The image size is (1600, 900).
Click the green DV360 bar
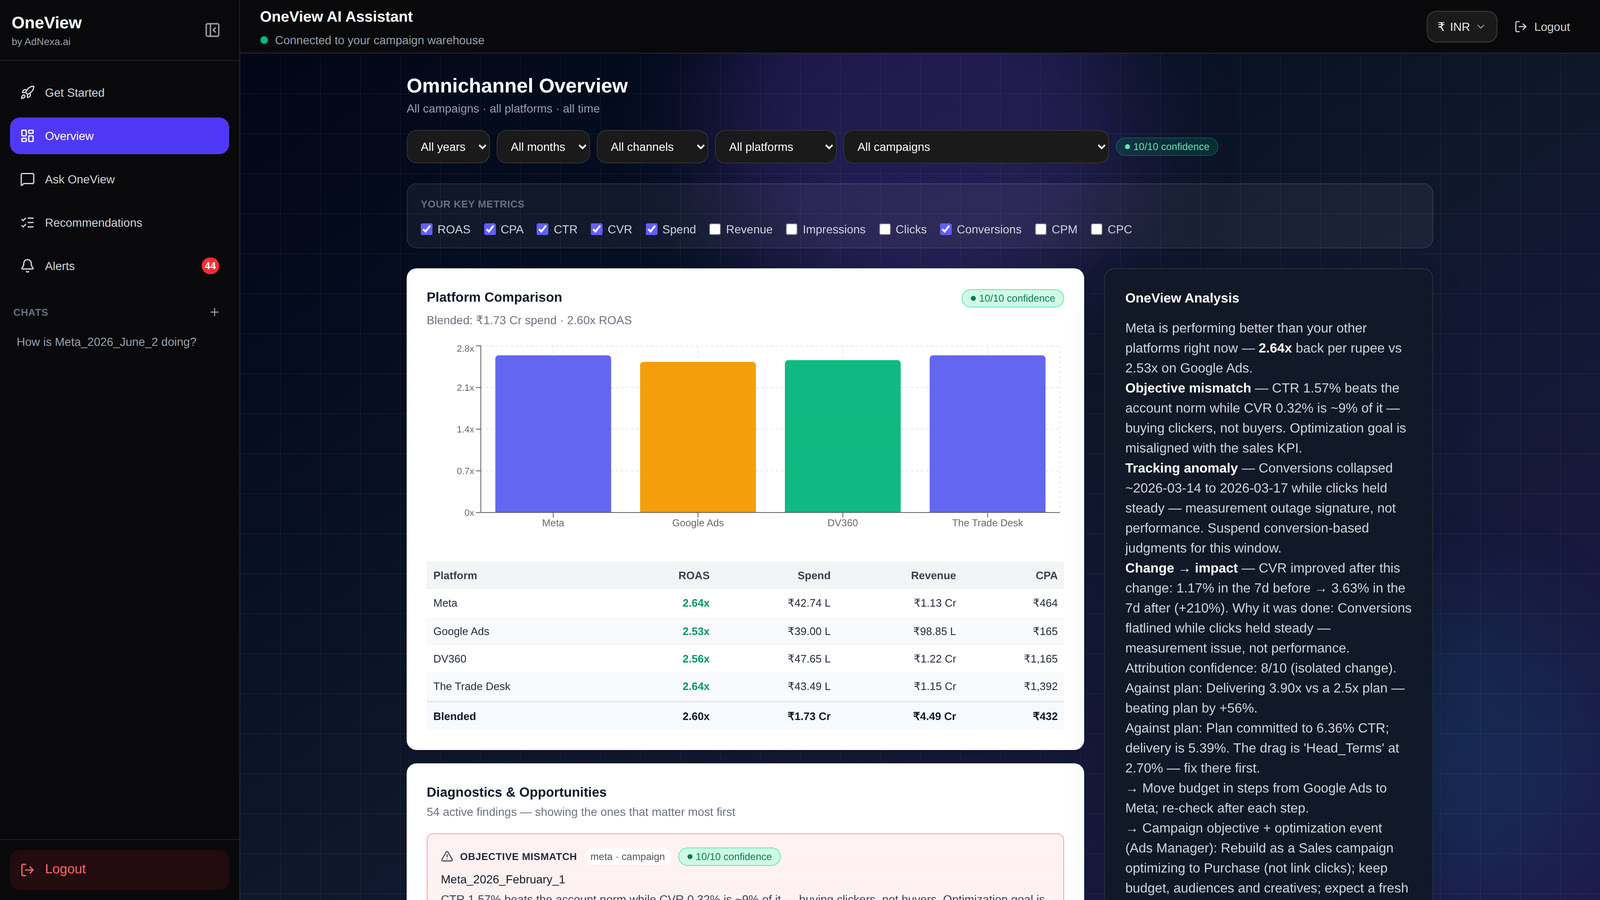(x=843, y=436)
